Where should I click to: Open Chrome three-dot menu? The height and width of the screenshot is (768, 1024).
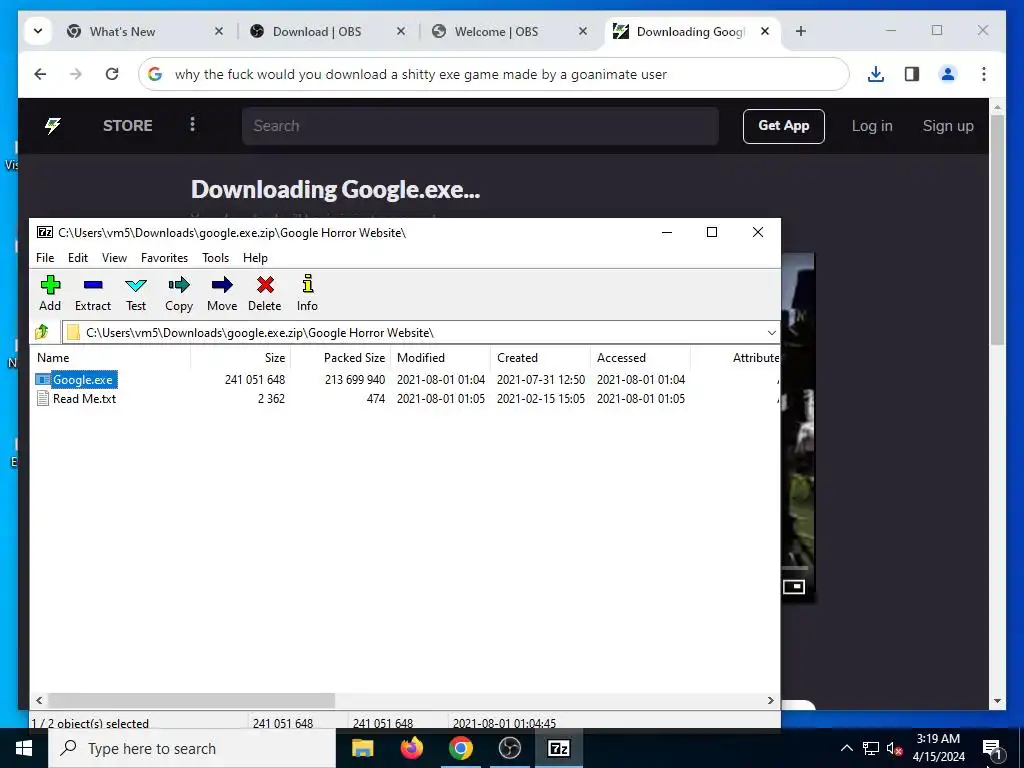click(984, 74)
